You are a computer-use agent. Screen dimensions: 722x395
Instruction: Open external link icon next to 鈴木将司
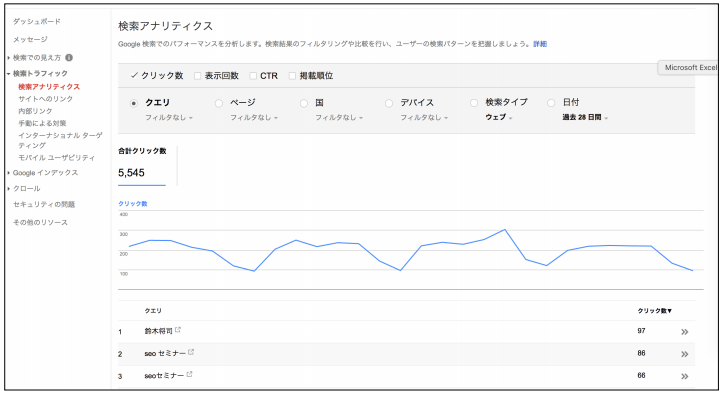[178, 330]
